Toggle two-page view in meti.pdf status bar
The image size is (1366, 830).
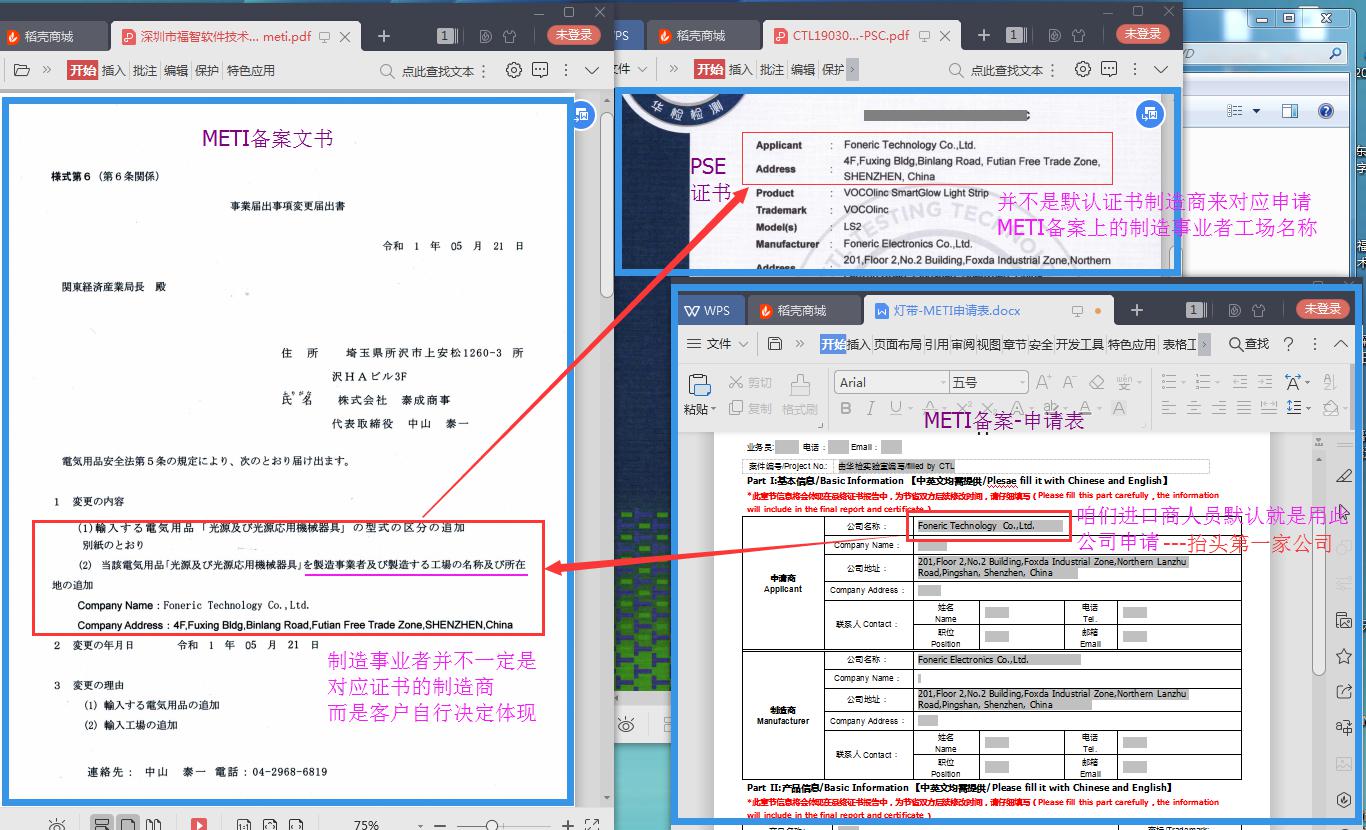pyautogui.click(x=154, y=824)
